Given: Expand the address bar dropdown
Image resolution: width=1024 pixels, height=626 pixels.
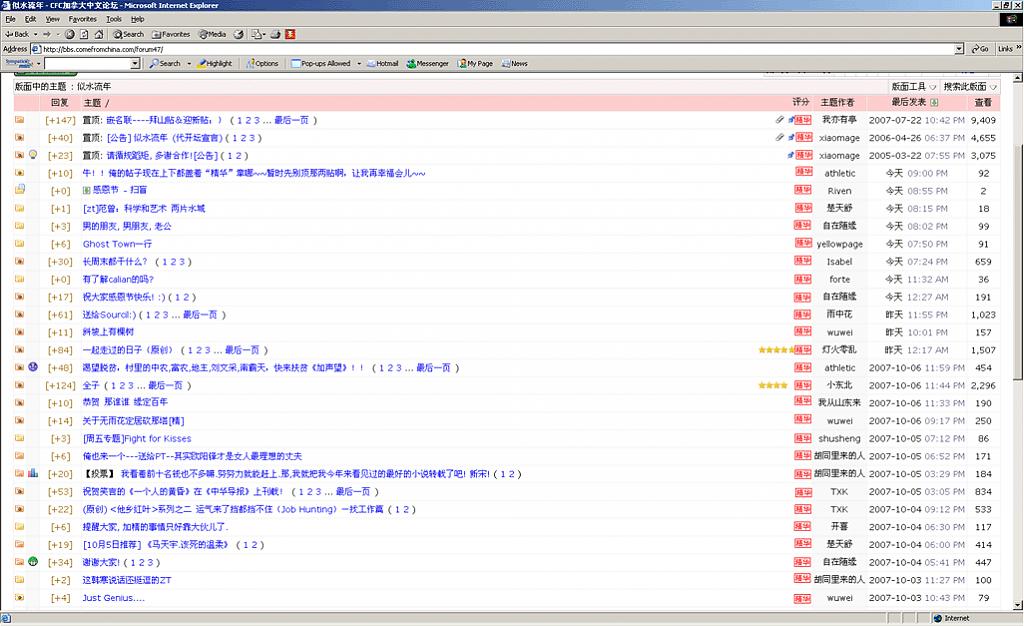Looking at the screenshot, I should tap(959, 48).
